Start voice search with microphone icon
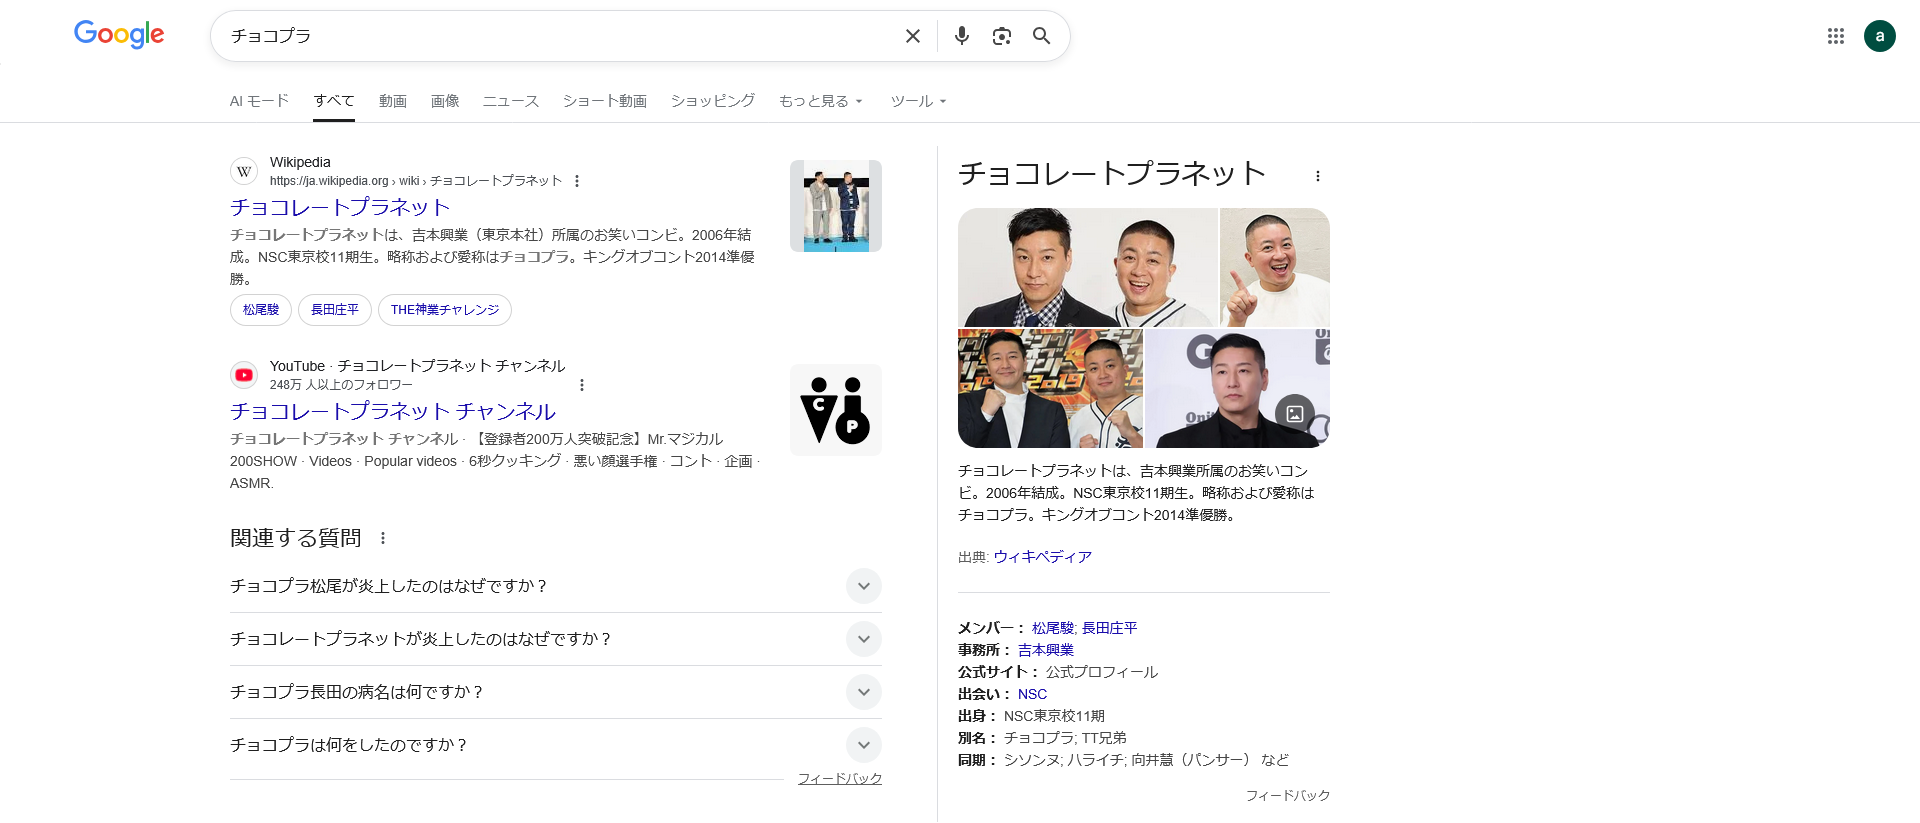1920x823 pixels. coord(961,36)
